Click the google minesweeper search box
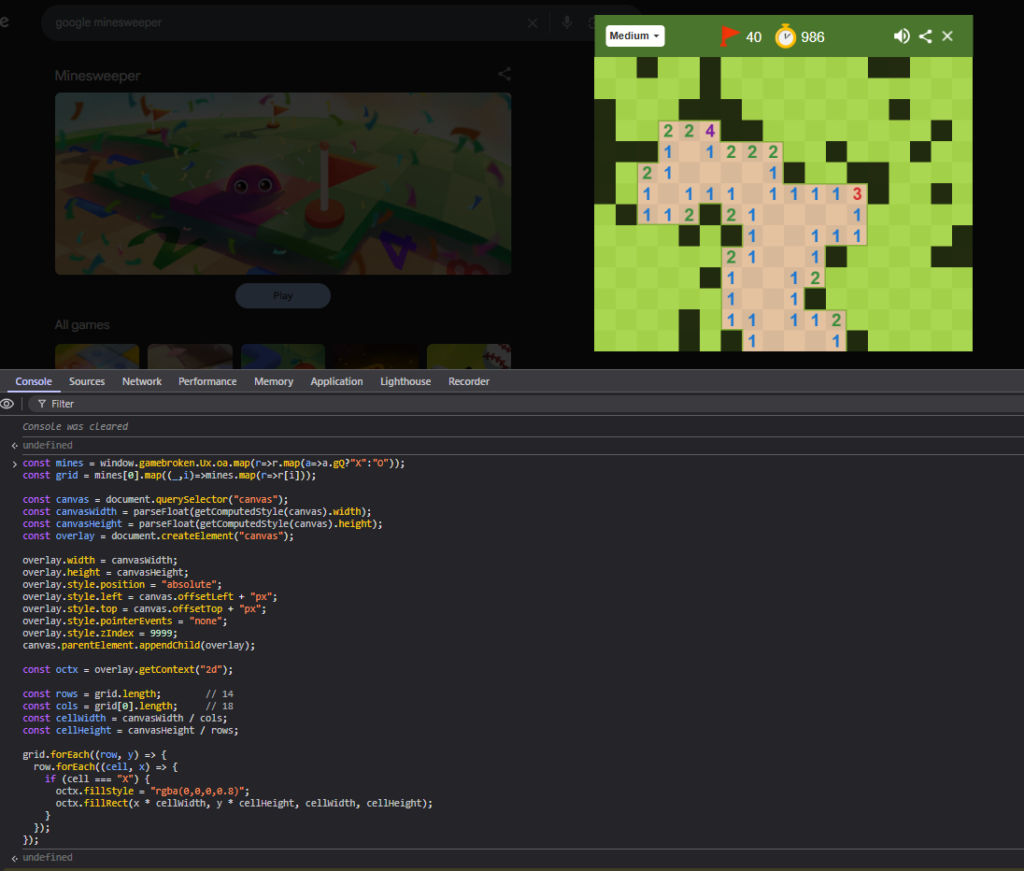 pos(280,23)
